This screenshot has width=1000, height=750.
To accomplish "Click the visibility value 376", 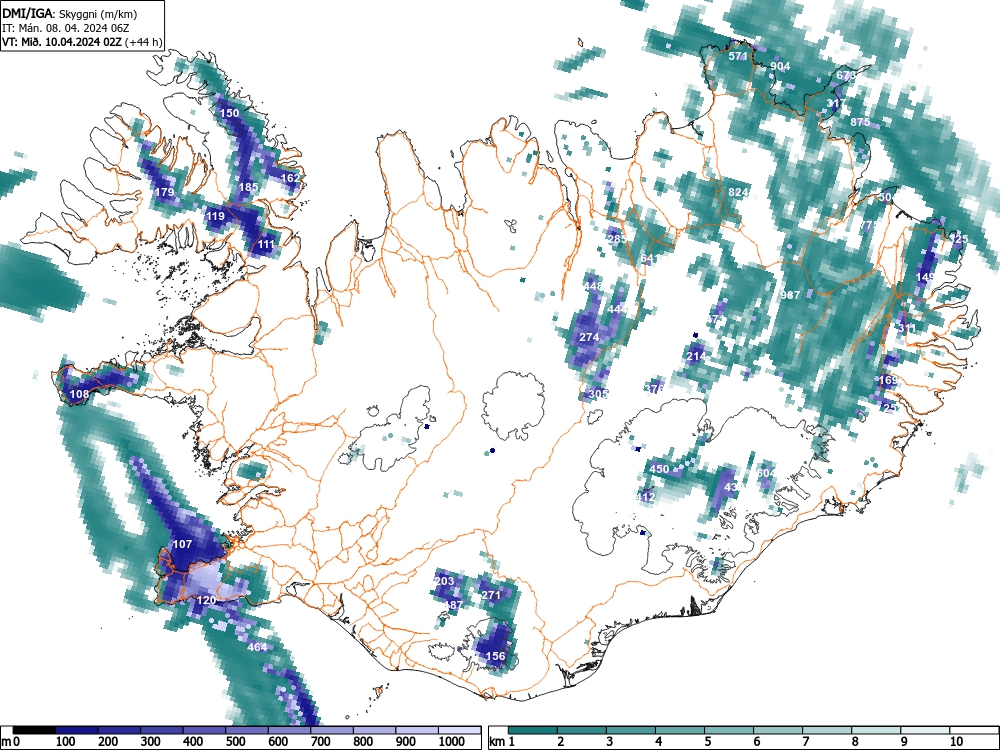I will click(654, 389).
